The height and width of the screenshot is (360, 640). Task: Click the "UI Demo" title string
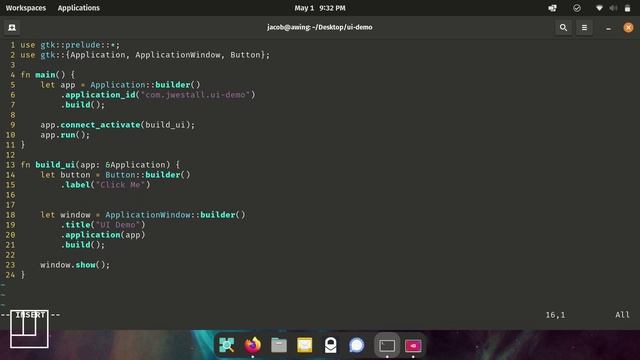(118, 225)
